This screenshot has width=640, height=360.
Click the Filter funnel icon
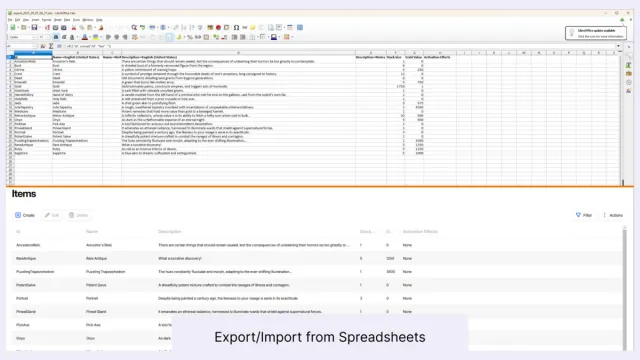[x=578, y=215]
